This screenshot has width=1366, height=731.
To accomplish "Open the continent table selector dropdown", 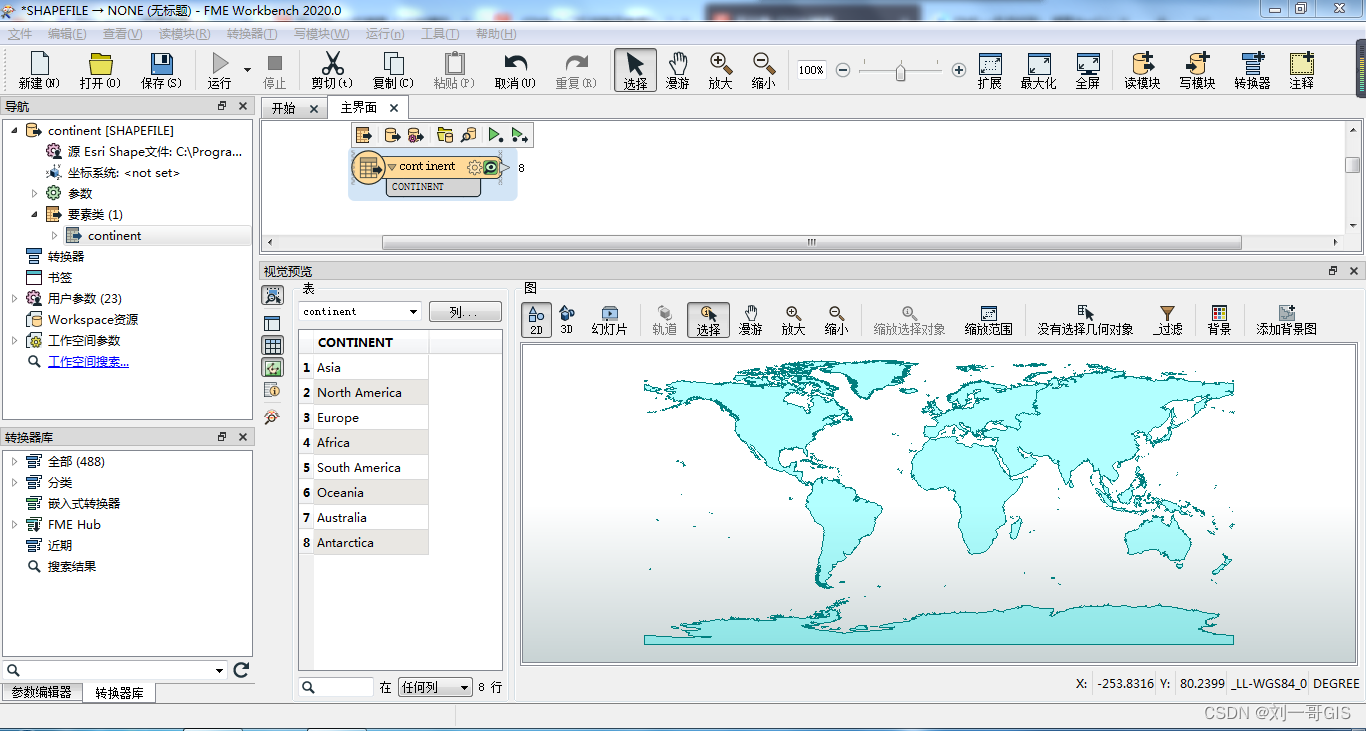I will coord(360,312).
